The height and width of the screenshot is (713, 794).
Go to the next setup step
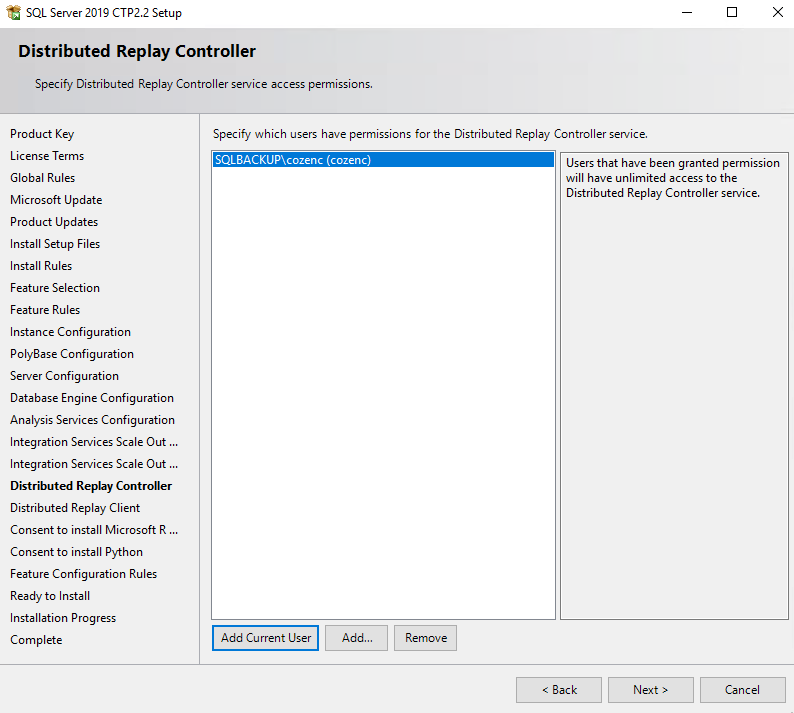651,690
